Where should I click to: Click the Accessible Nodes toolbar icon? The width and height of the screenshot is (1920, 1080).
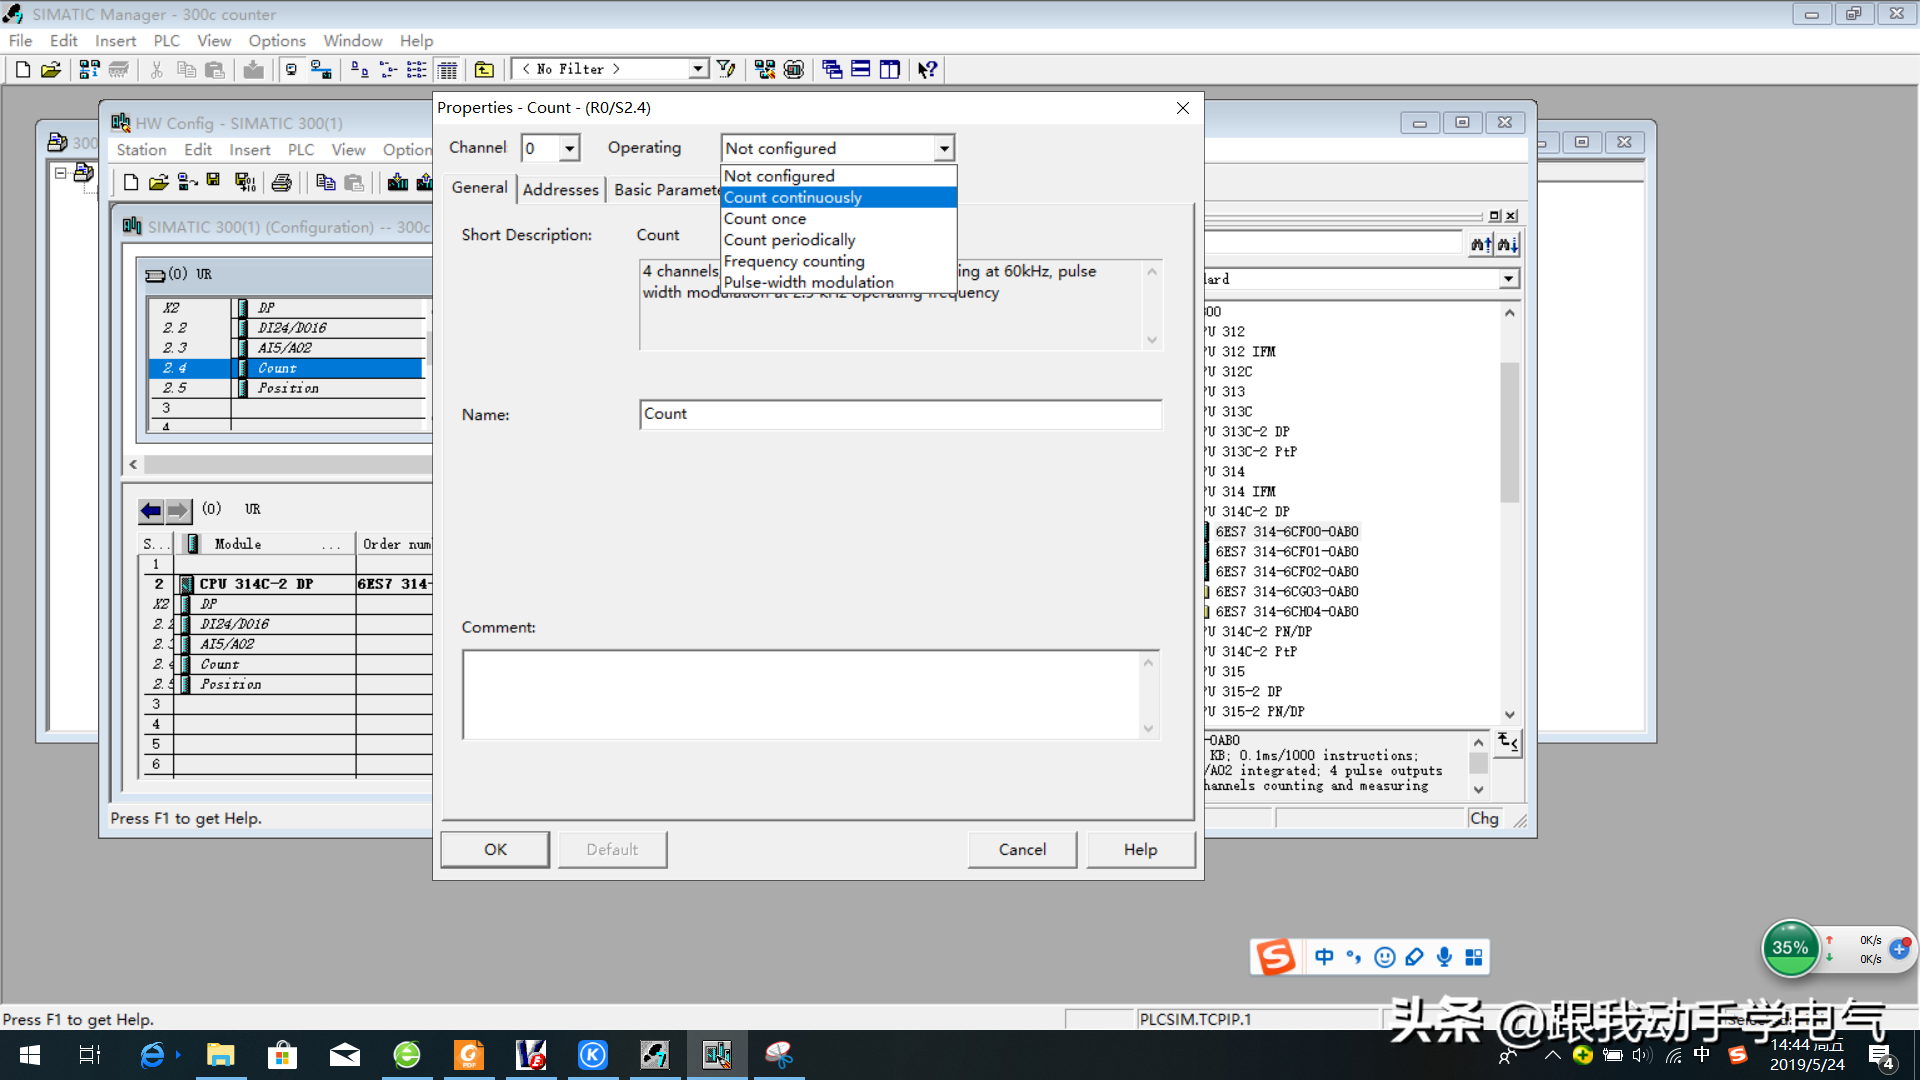click(89, 69)
